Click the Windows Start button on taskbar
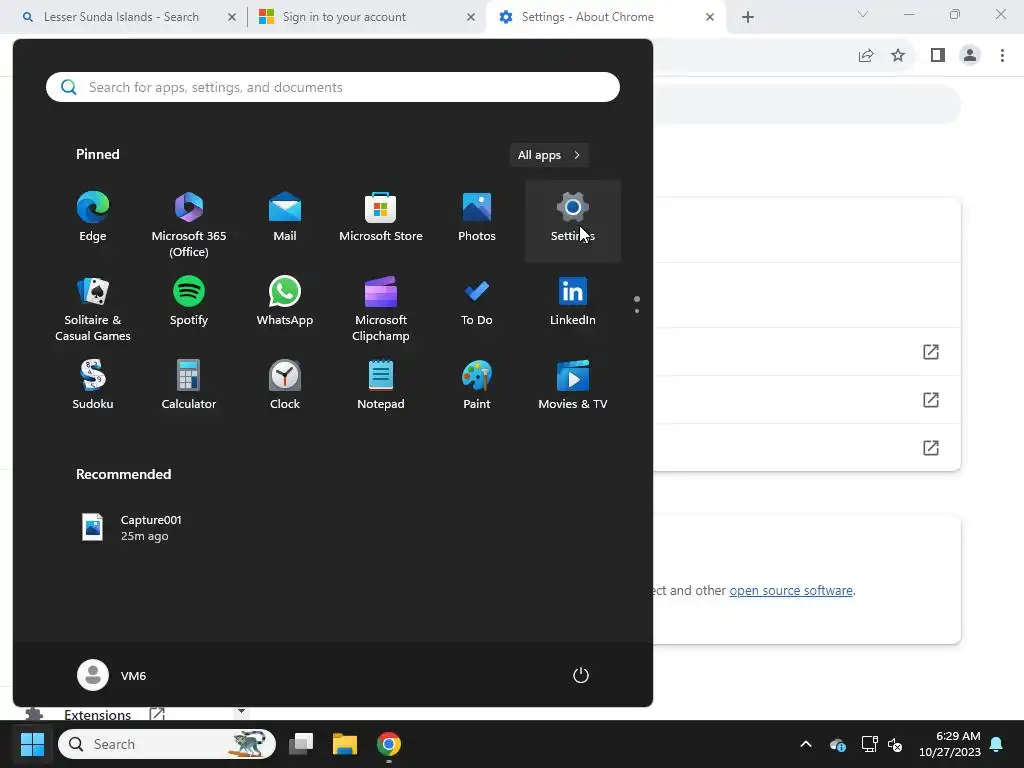Viewport: 1024px width, 768px height. [32, 744]
